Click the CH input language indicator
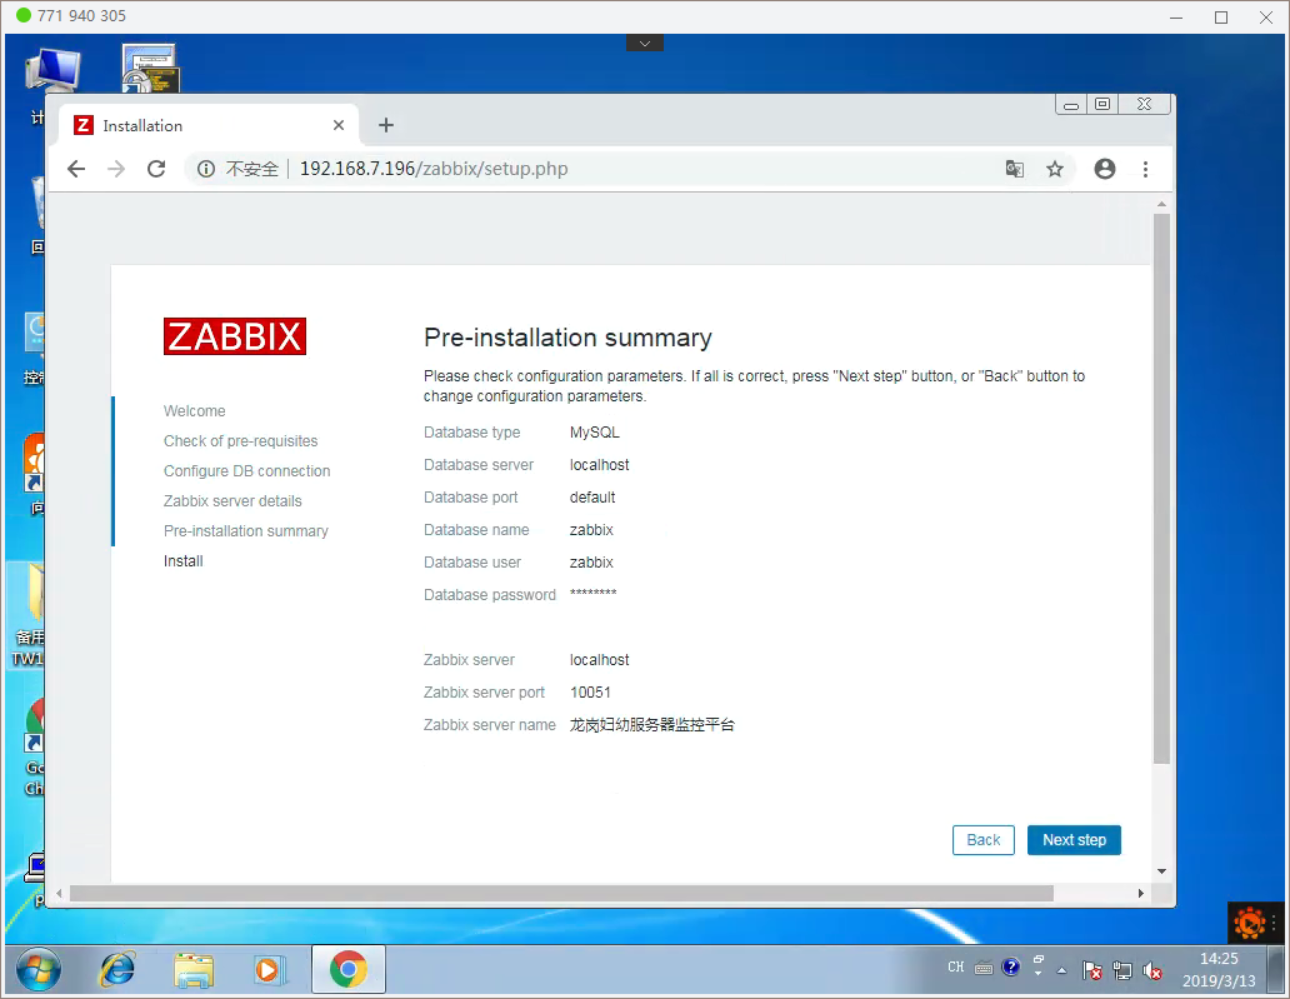The width and height of the screenshot is (1290, 999). click(956, 967)
